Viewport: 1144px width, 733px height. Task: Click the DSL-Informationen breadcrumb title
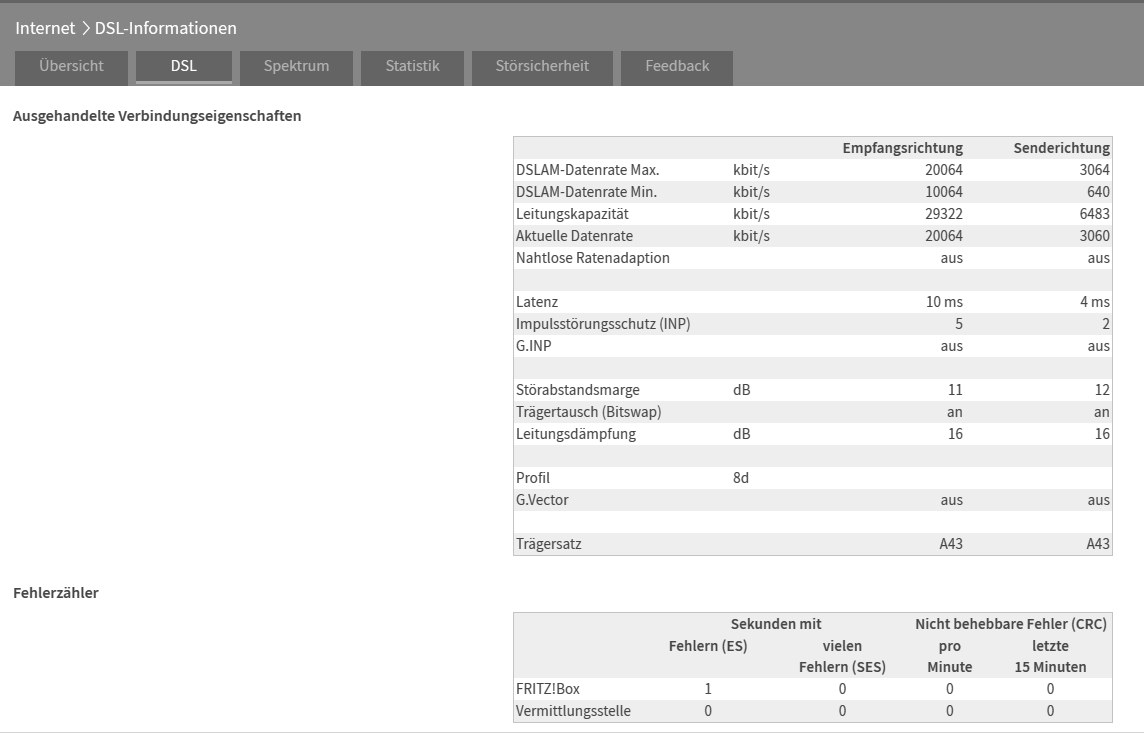coord(166,28)
